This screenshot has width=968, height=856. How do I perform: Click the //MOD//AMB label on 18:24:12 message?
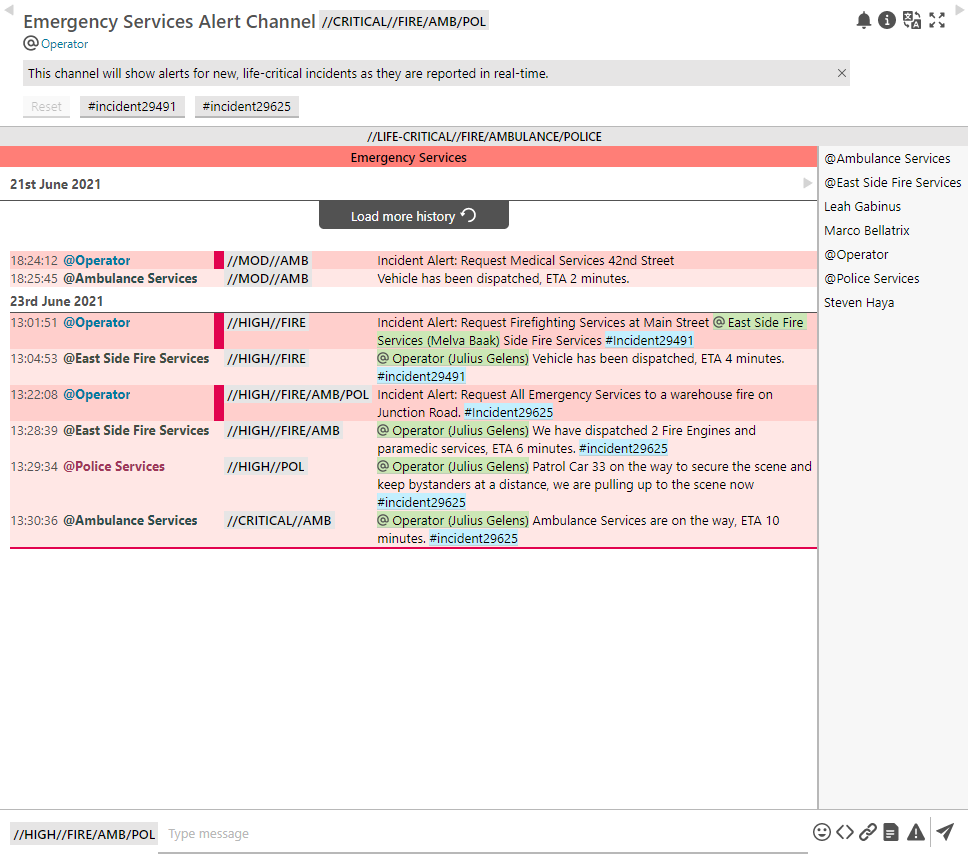click(x=268, y=260)
